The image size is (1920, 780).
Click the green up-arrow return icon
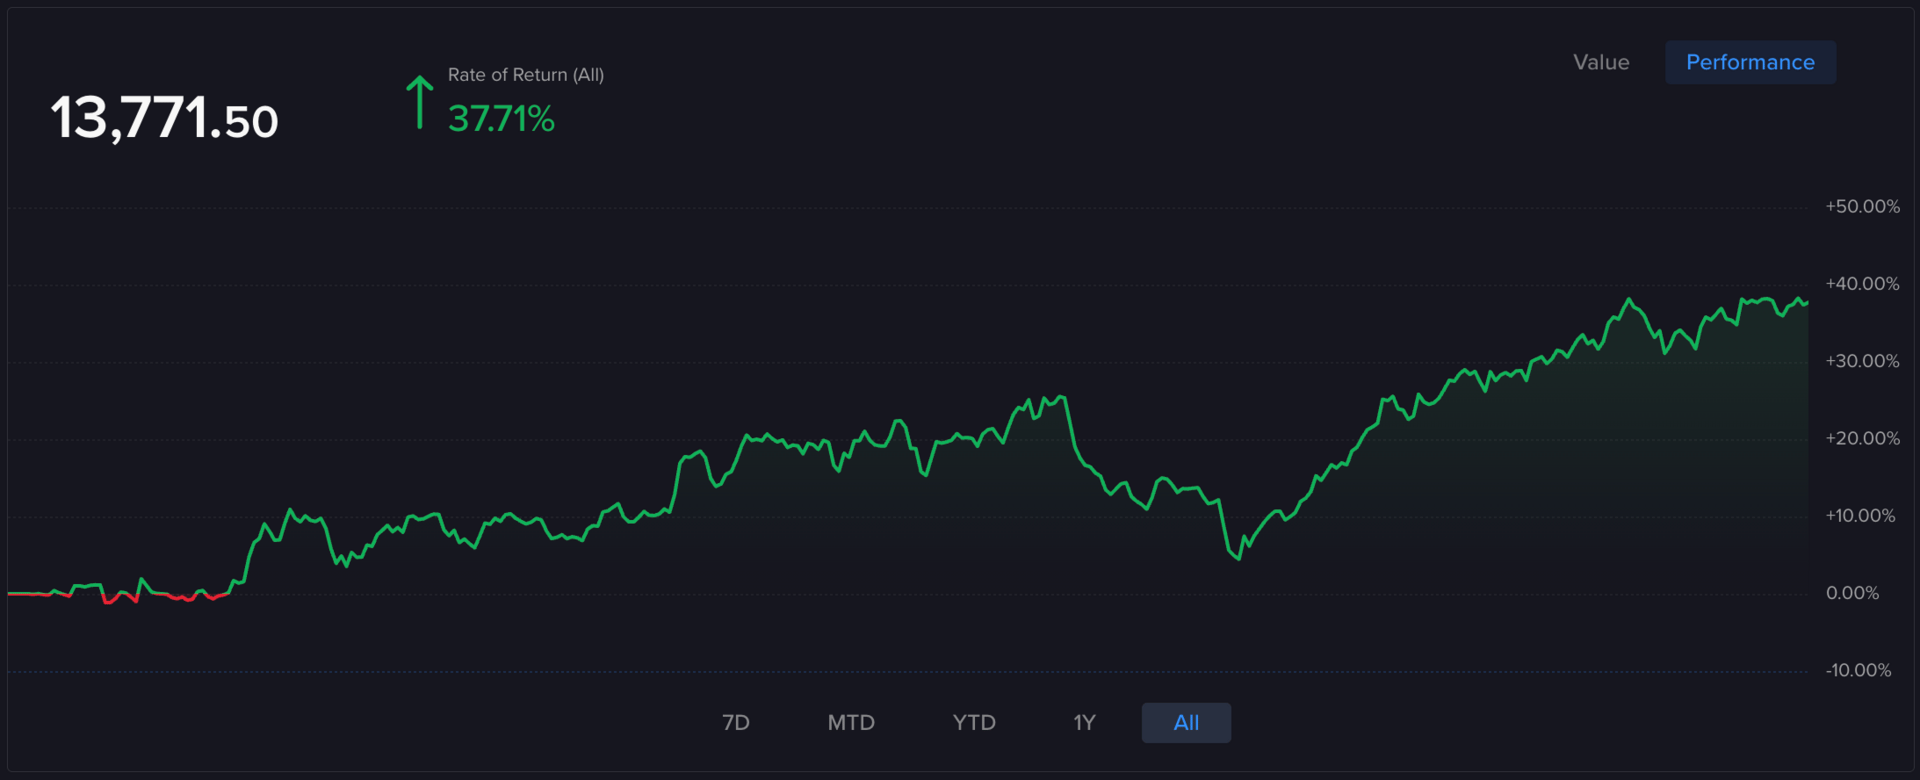pyautogui.click(x=420, y=102)
